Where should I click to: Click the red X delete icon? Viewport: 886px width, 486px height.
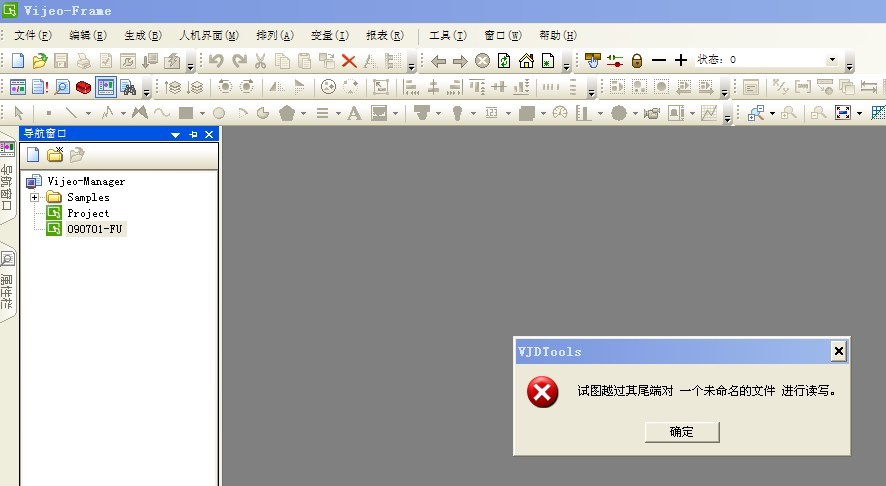pos(349,61)
